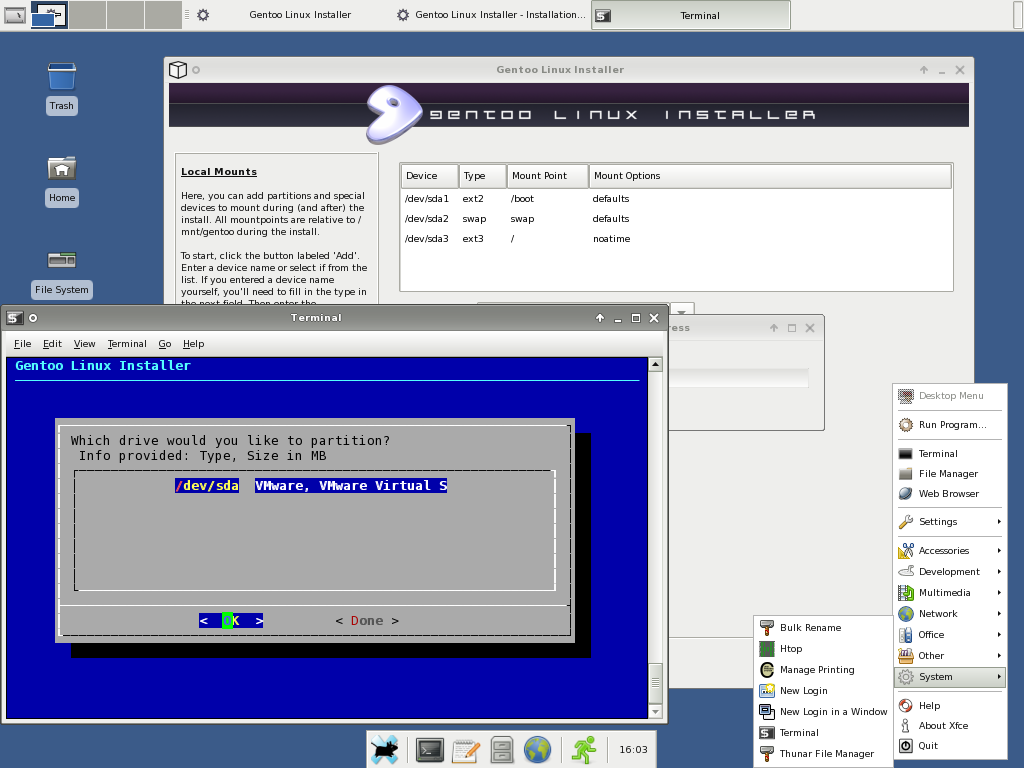Open the Terminal Edit menu

coord(52,344)
